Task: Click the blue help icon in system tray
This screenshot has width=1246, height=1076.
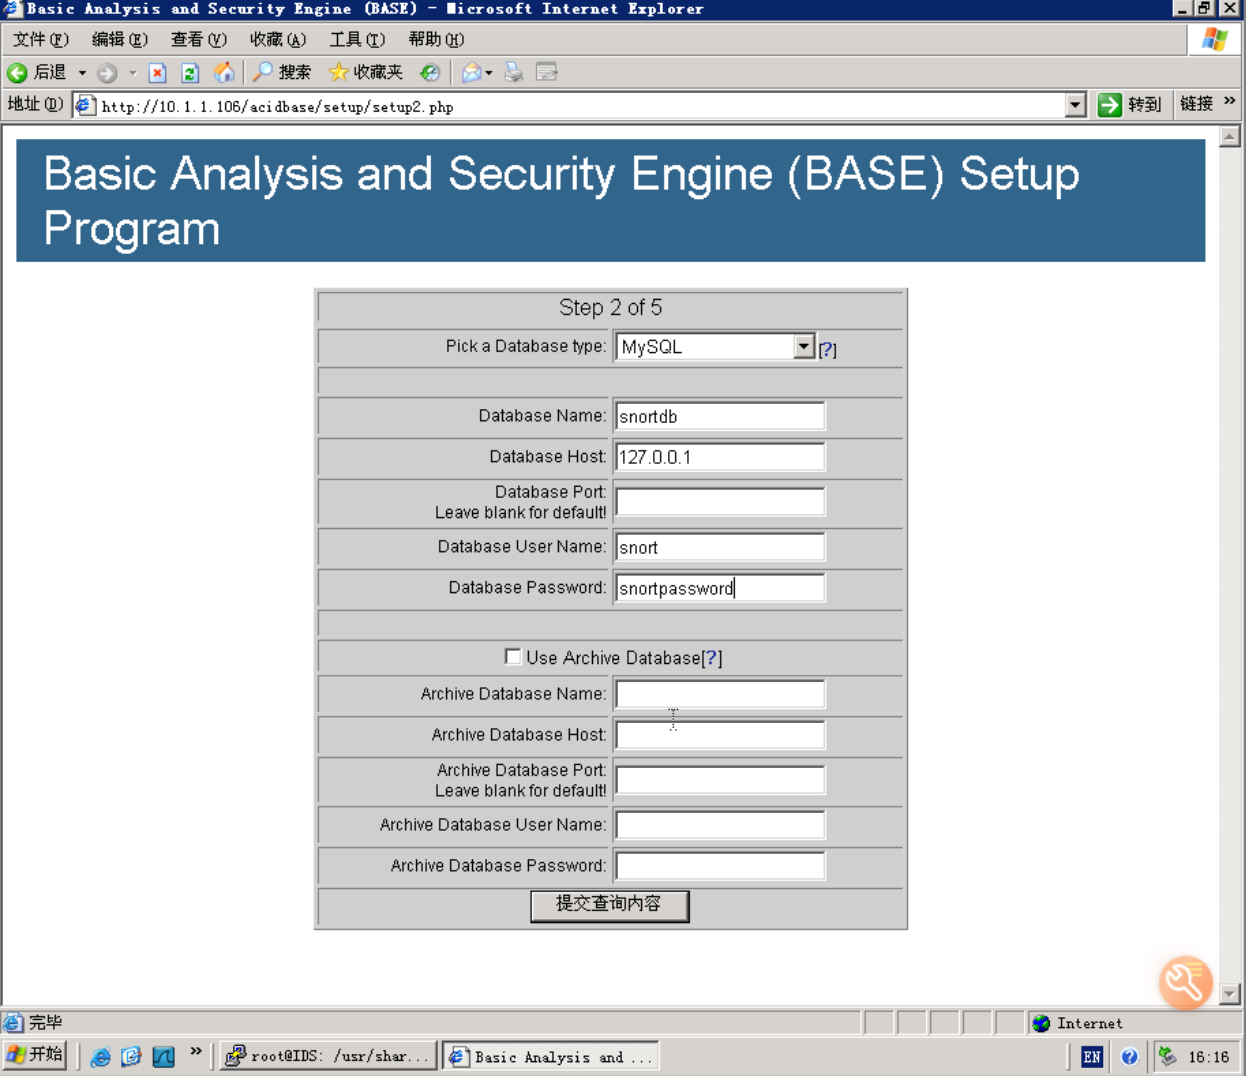Action: tap(1129, 1057)
